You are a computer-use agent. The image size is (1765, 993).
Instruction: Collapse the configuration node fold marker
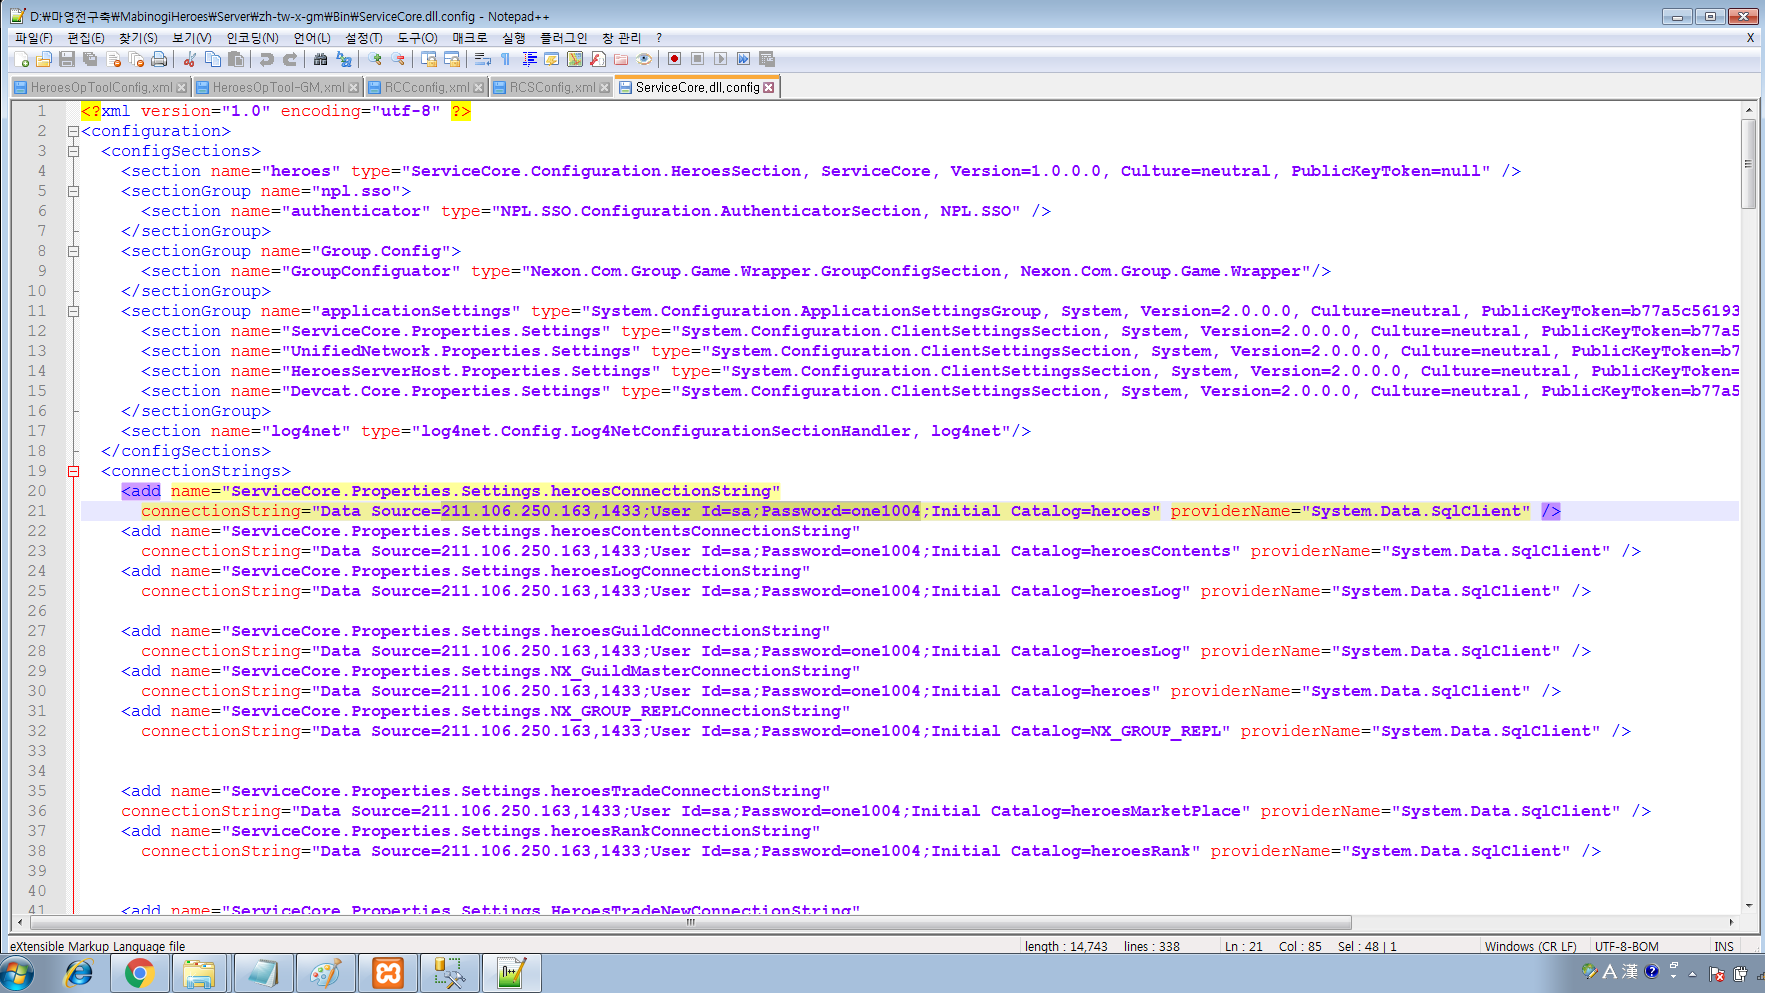click(x=73, y=131)
